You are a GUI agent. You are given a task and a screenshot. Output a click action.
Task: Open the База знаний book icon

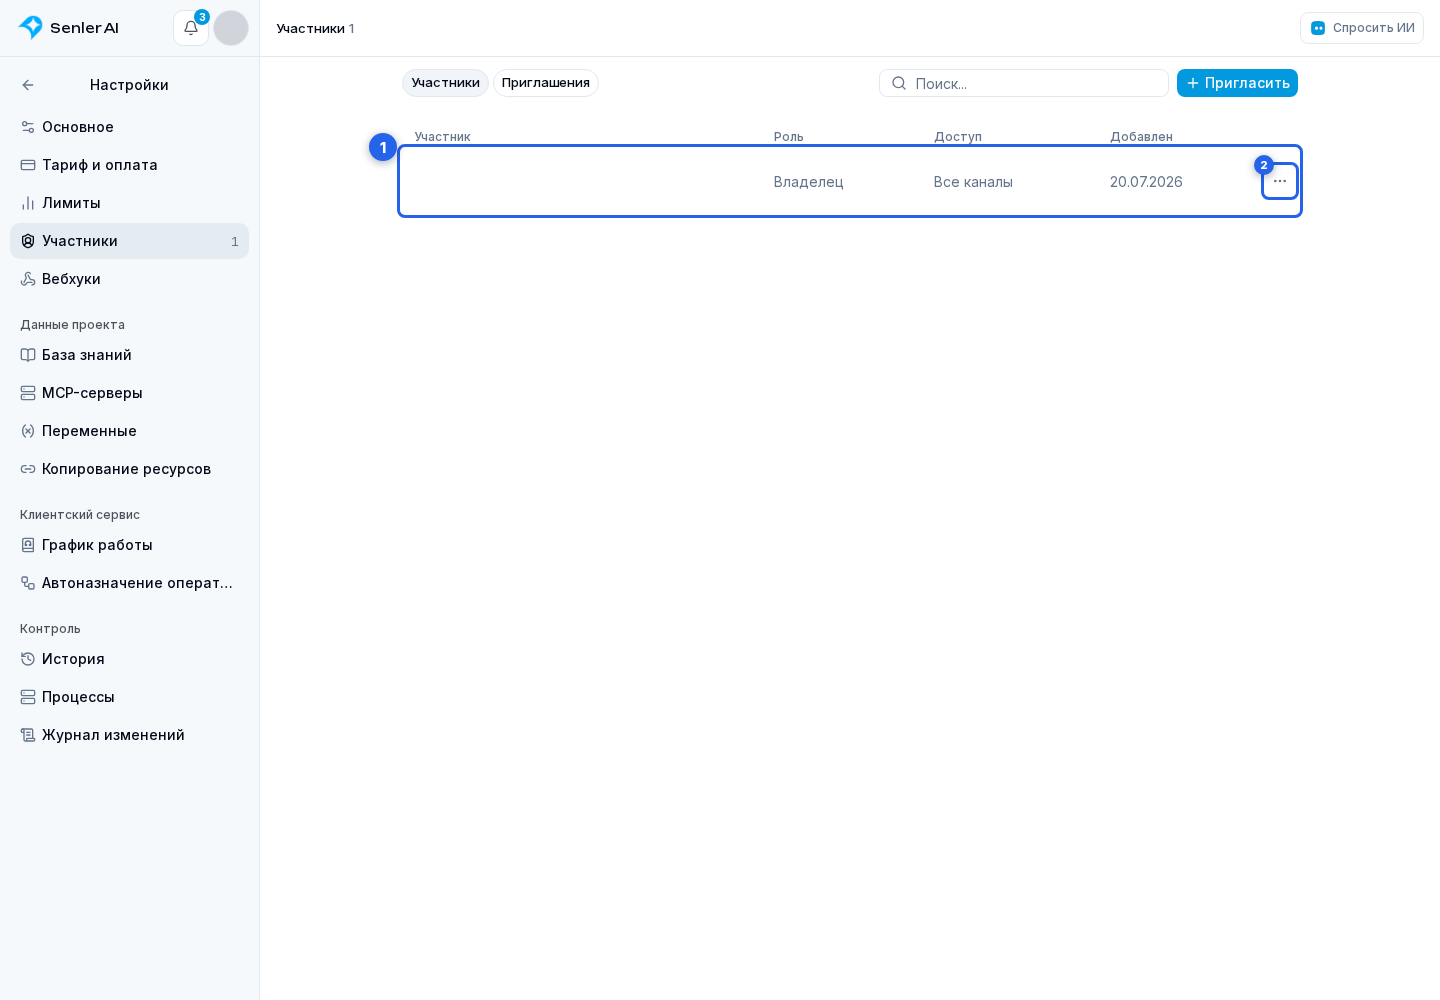[28, 355]
